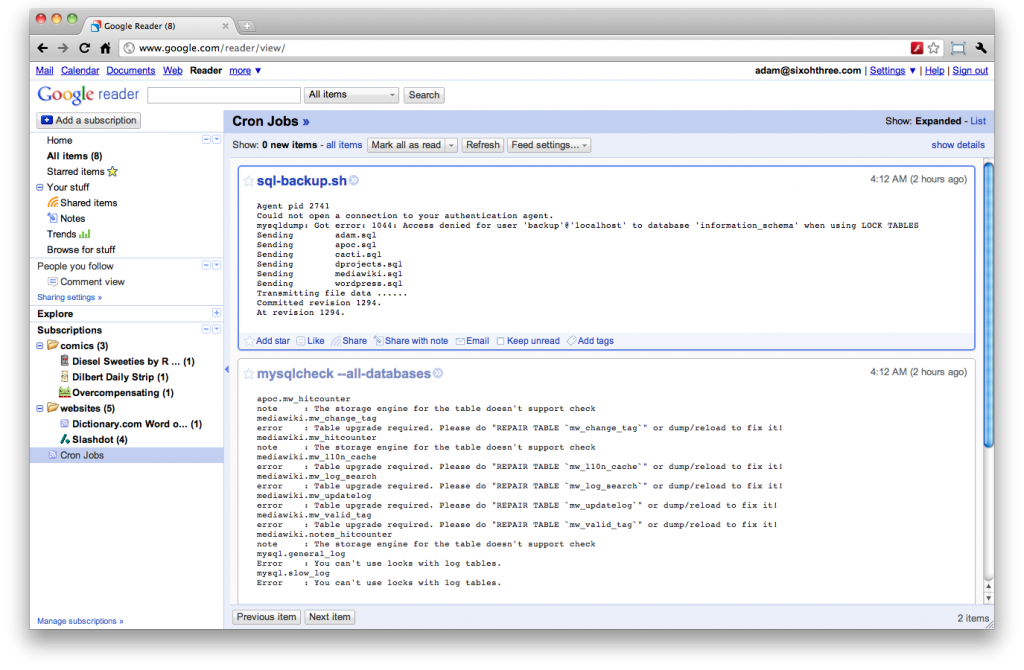Click in the Reader search field

click(224, 95)
